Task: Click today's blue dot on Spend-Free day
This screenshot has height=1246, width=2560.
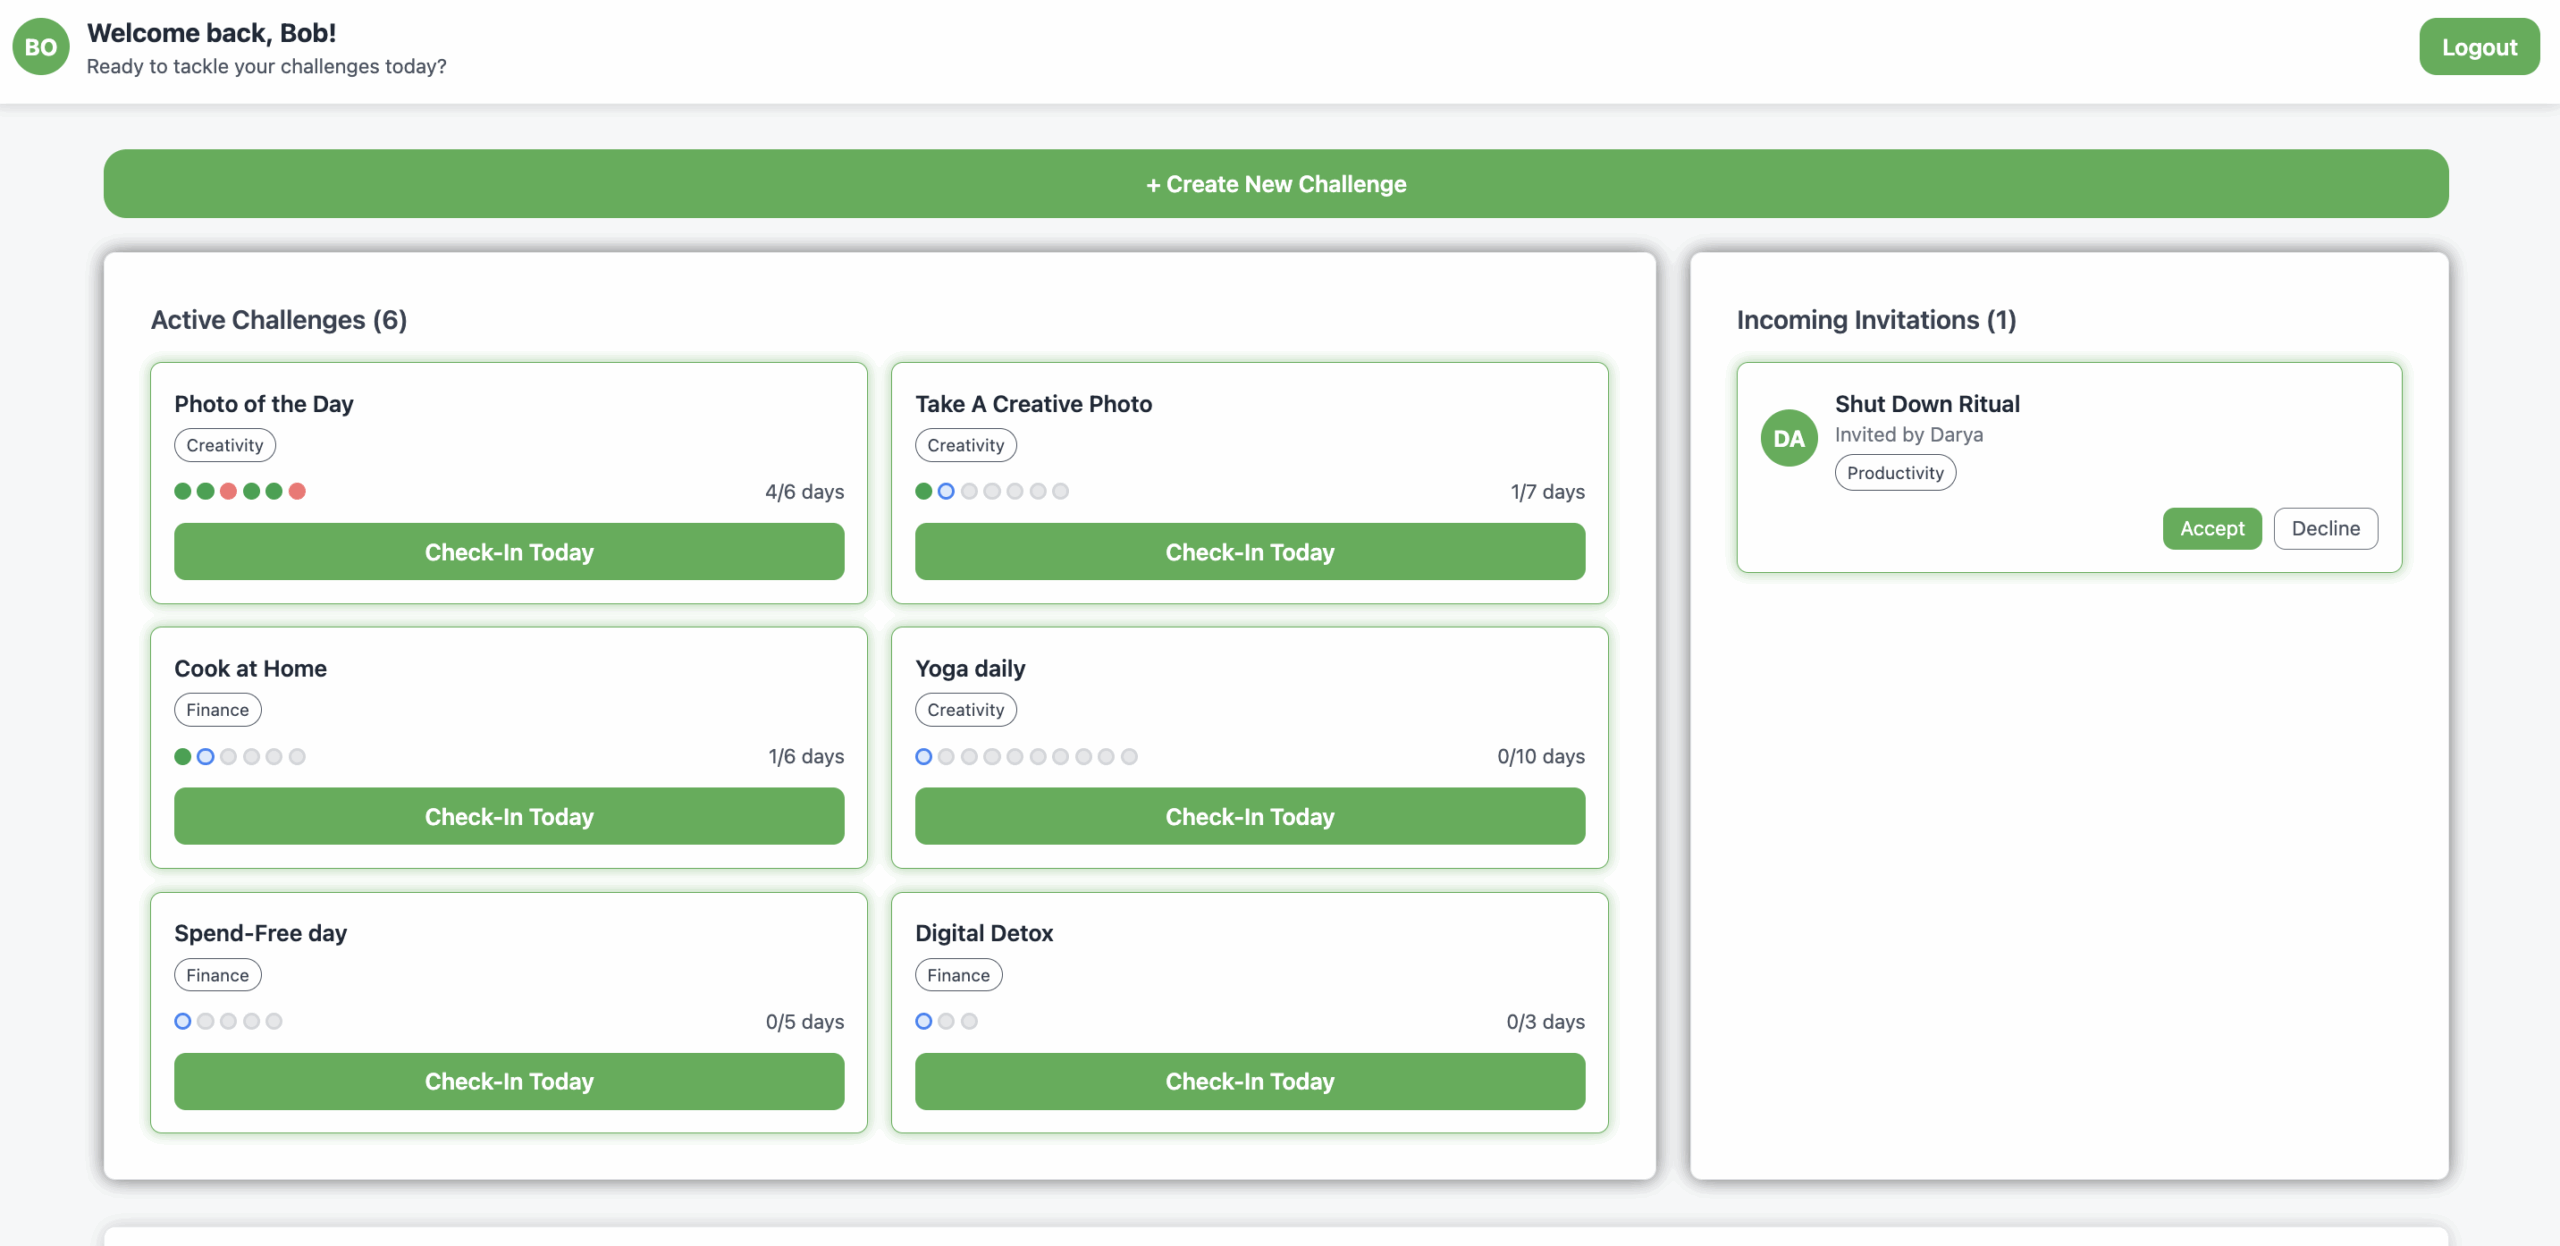Action: (182, 1021)
